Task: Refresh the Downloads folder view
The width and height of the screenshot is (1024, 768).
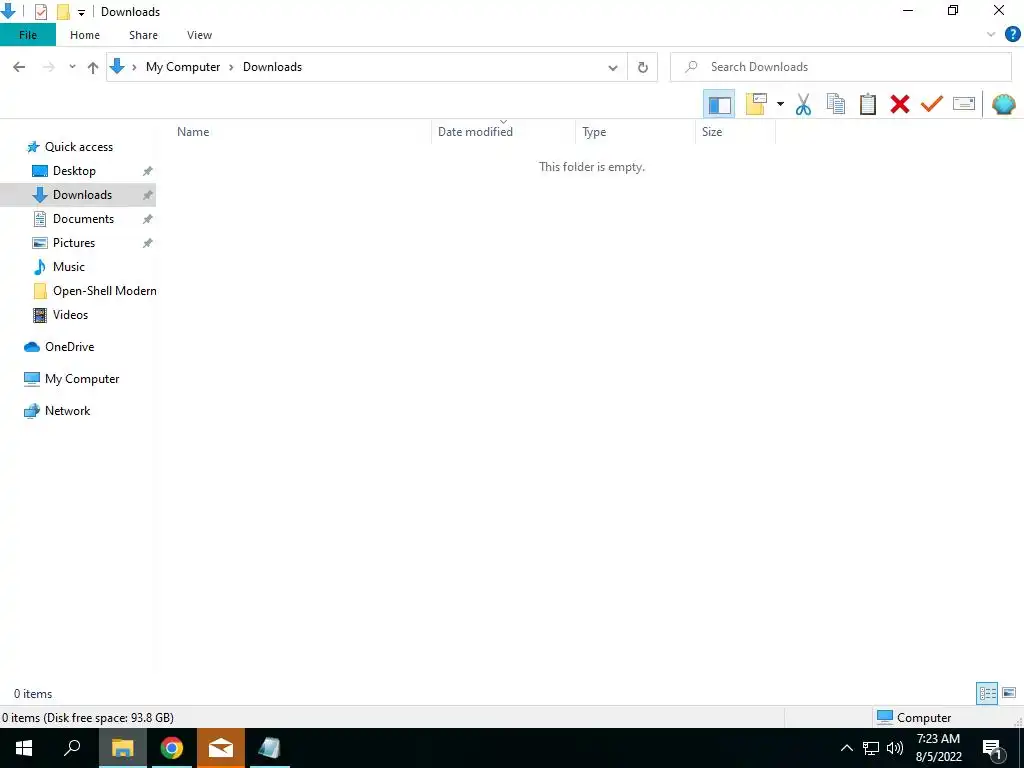Action: (x=643, y=67)
